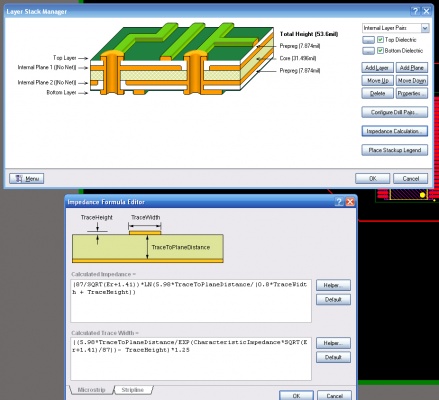Screen dimensions: 439x400
Task: Cancel the Layer Stack Manager dialog
Action: (x=410, y=179)
